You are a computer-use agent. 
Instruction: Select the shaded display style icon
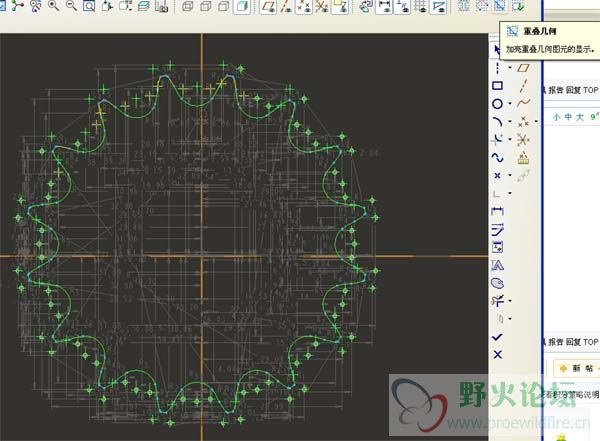click(242, 6)
